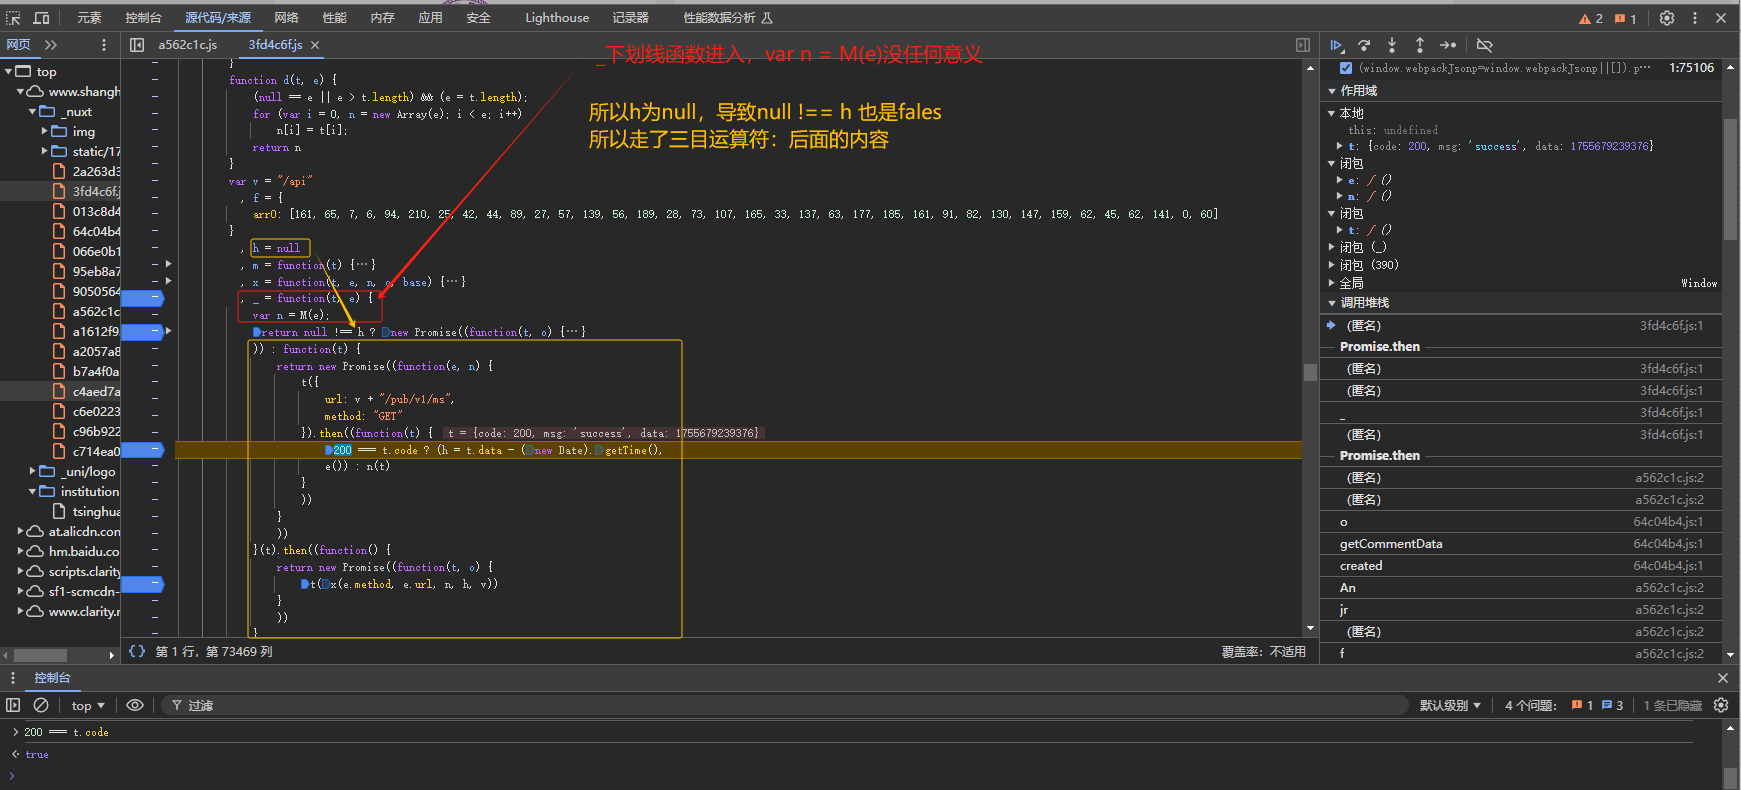Select console context dropdown 'top'

88,705
